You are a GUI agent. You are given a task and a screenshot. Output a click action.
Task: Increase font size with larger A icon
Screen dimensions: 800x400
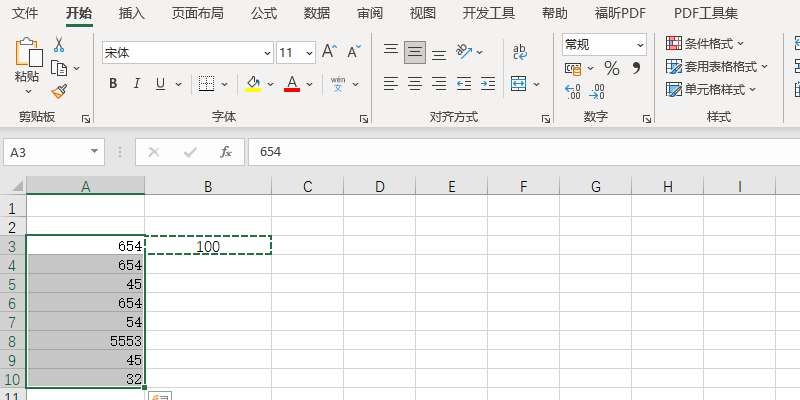(x=329, y=51)
